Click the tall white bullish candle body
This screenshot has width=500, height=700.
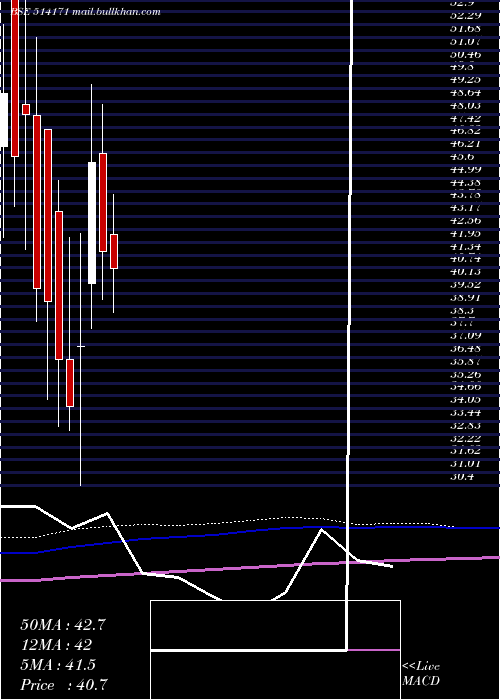(x=92, y=223)
